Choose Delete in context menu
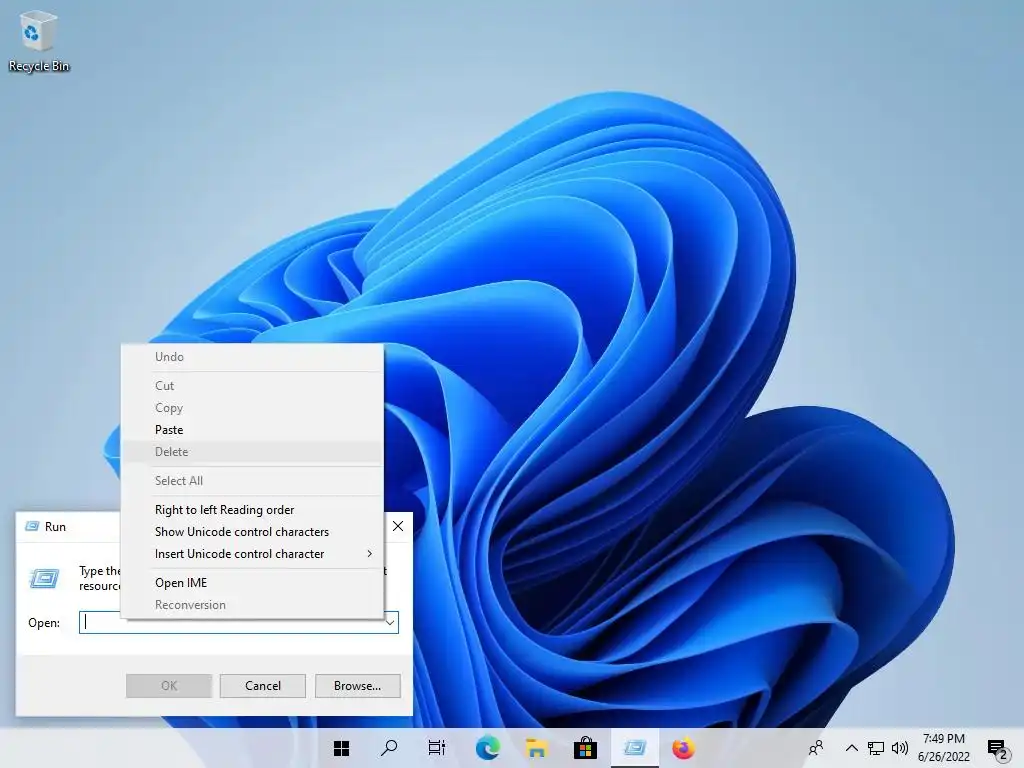1024x768 pixels. (252, 452)
